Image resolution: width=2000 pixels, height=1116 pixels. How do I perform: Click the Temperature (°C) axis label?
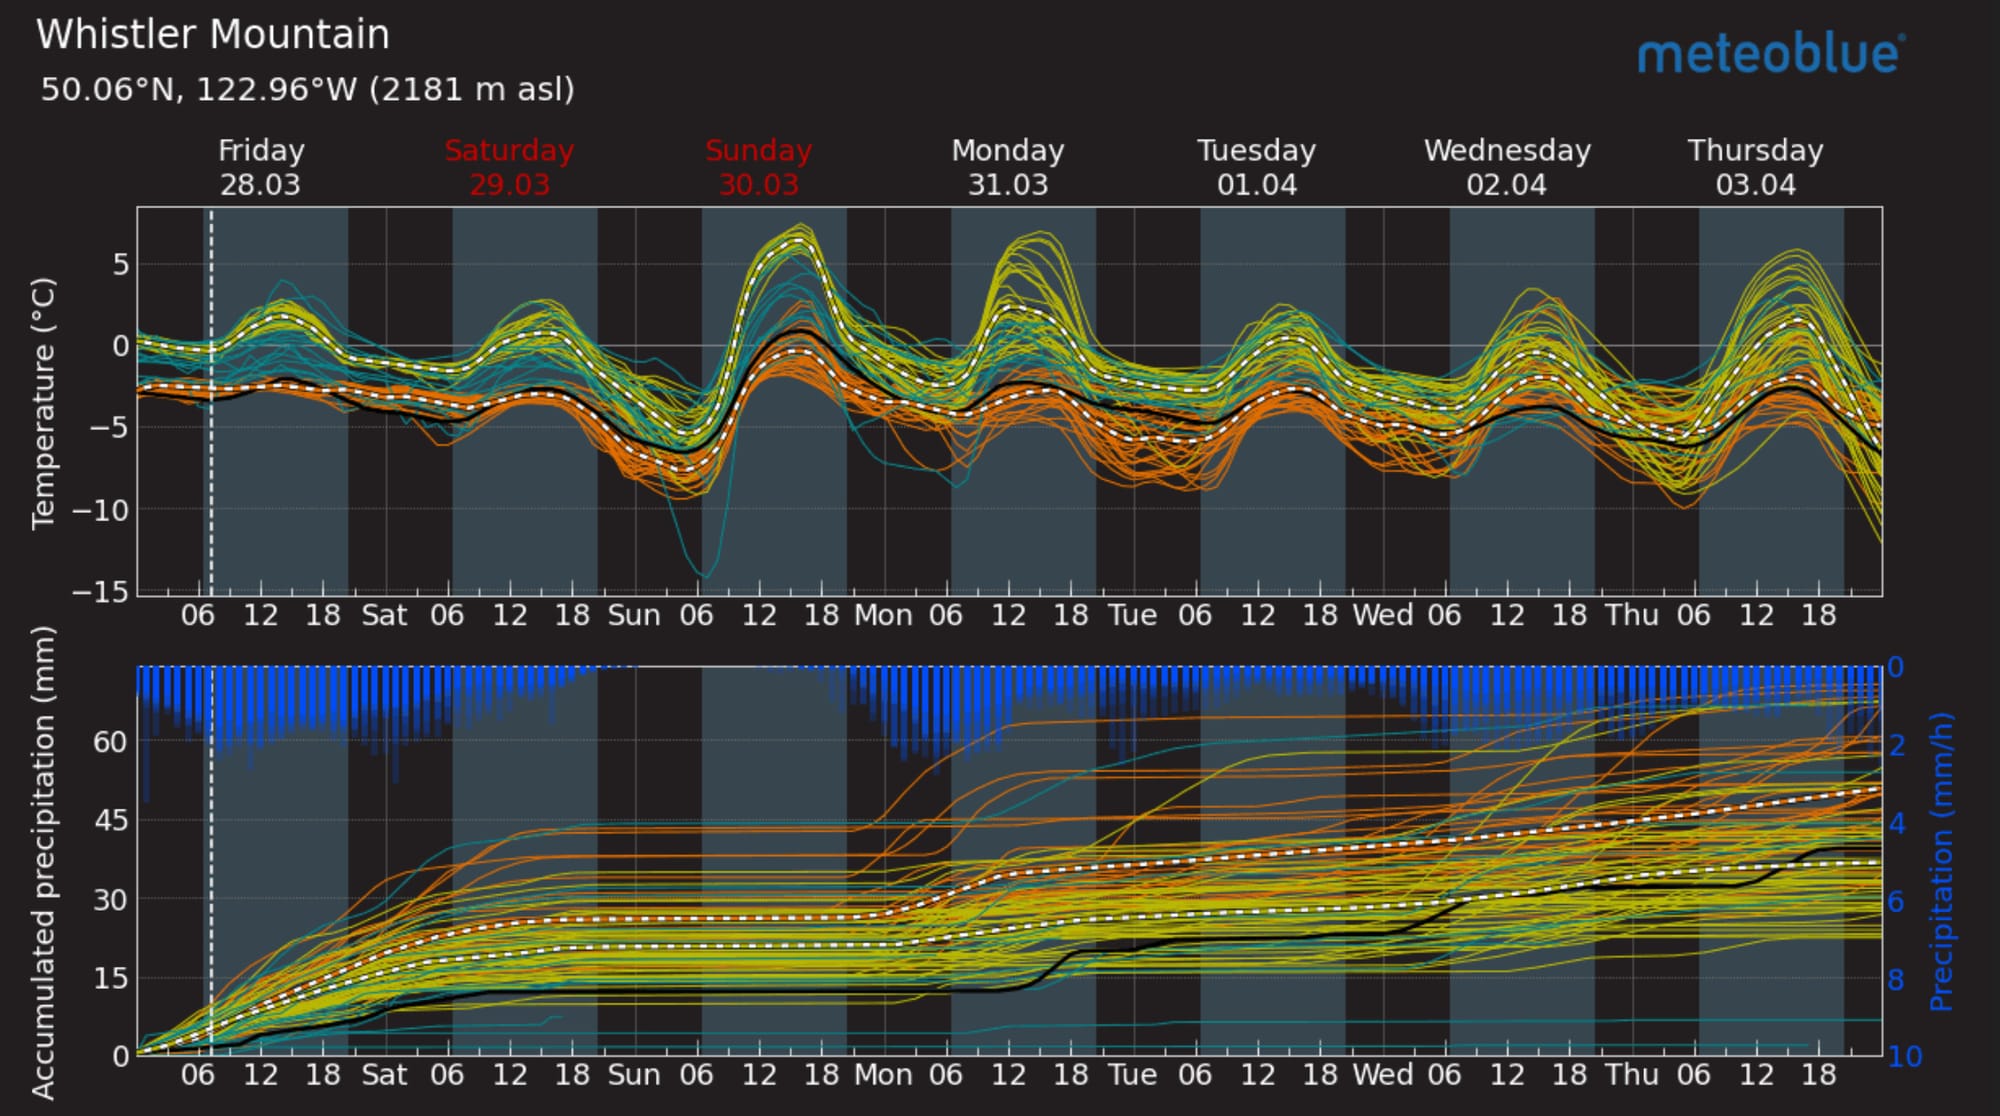[x=43, y=403]
